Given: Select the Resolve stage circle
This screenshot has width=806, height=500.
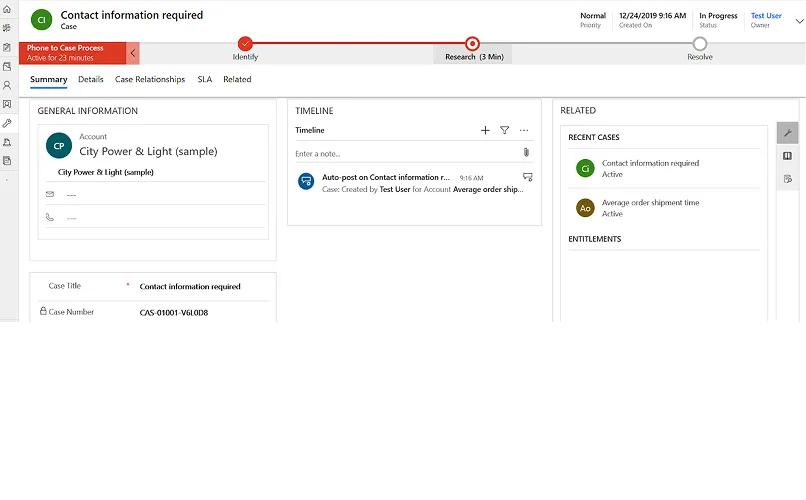Looking at the screenshot, I should (x=700, y=43).
